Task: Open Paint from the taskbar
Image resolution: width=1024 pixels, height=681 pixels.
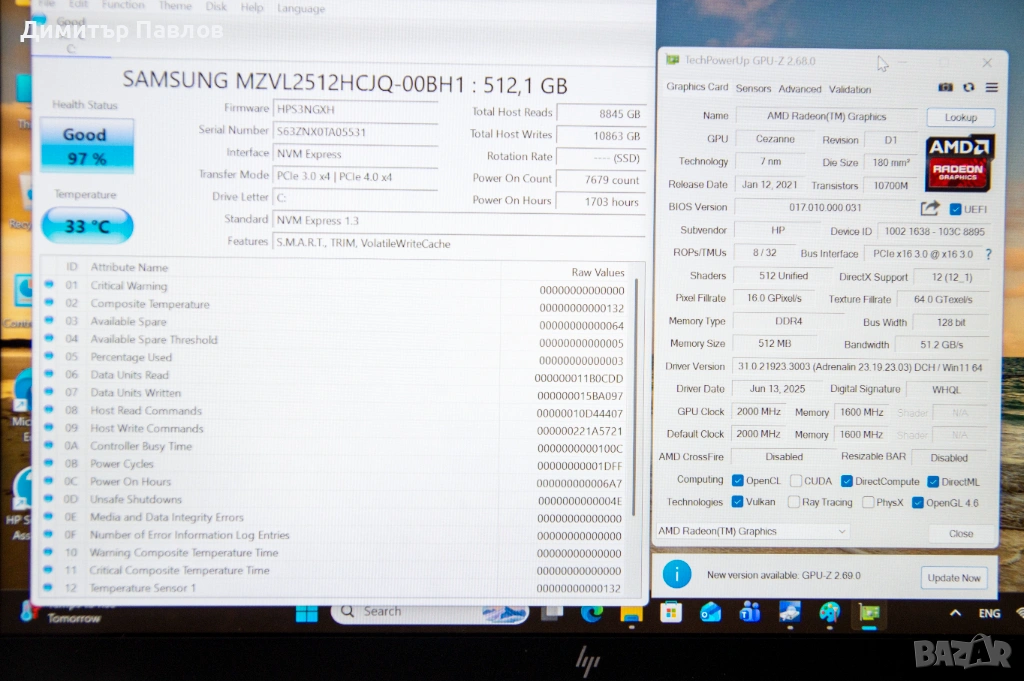Action: [x=829, y=612]
